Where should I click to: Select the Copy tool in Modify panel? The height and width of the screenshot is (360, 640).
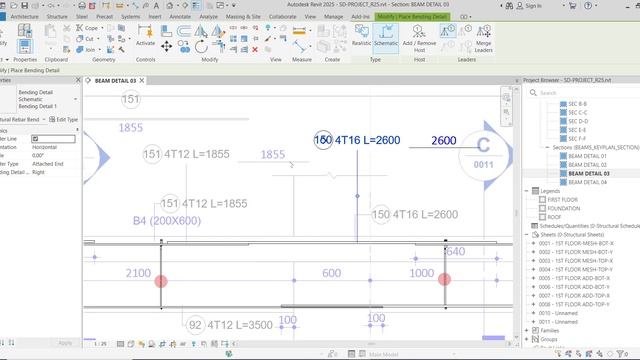184,47
